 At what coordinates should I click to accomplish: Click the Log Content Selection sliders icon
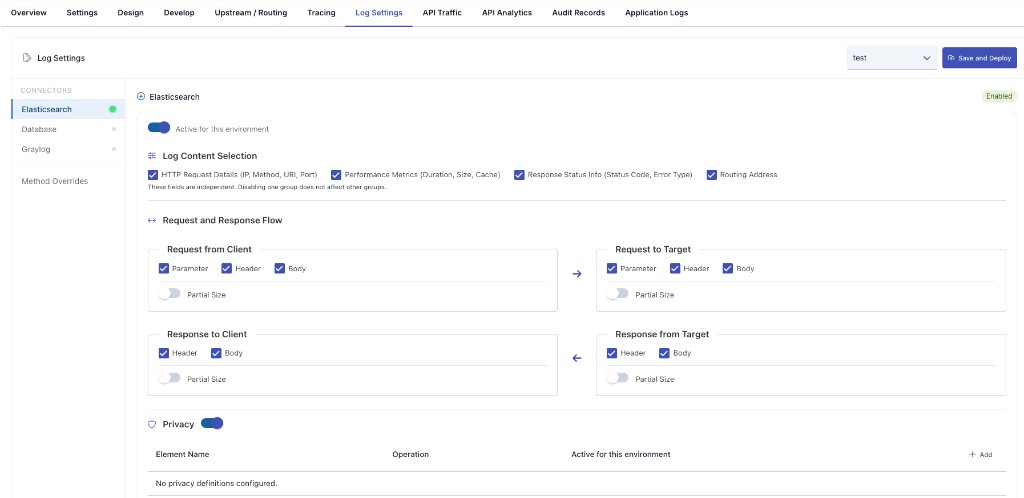[x=152, y=156]
